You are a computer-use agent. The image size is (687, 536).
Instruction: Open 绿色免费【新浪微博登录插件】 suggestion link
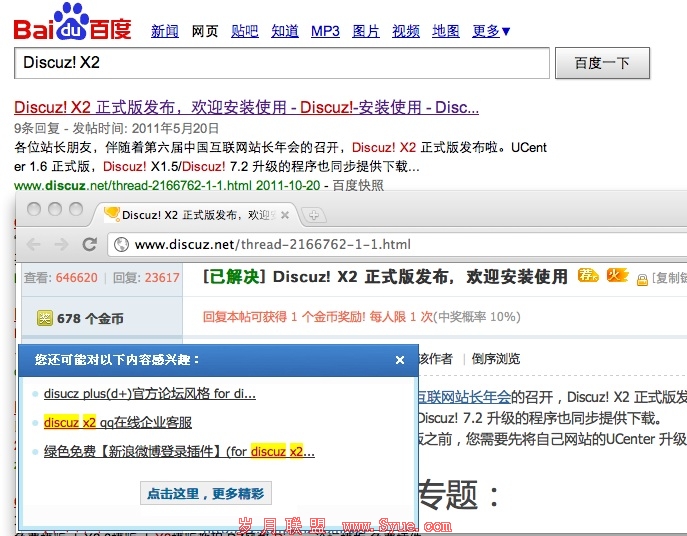pos(179,451)
